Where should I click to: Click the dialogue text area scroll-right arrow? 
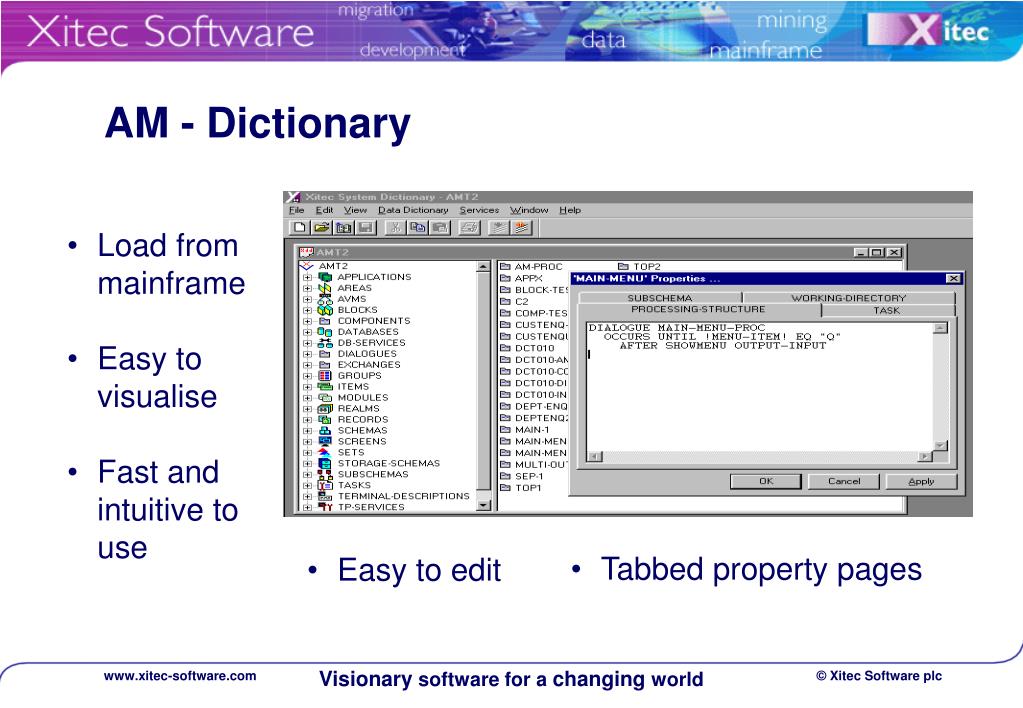pyautogui.click(x=925, y=457)
